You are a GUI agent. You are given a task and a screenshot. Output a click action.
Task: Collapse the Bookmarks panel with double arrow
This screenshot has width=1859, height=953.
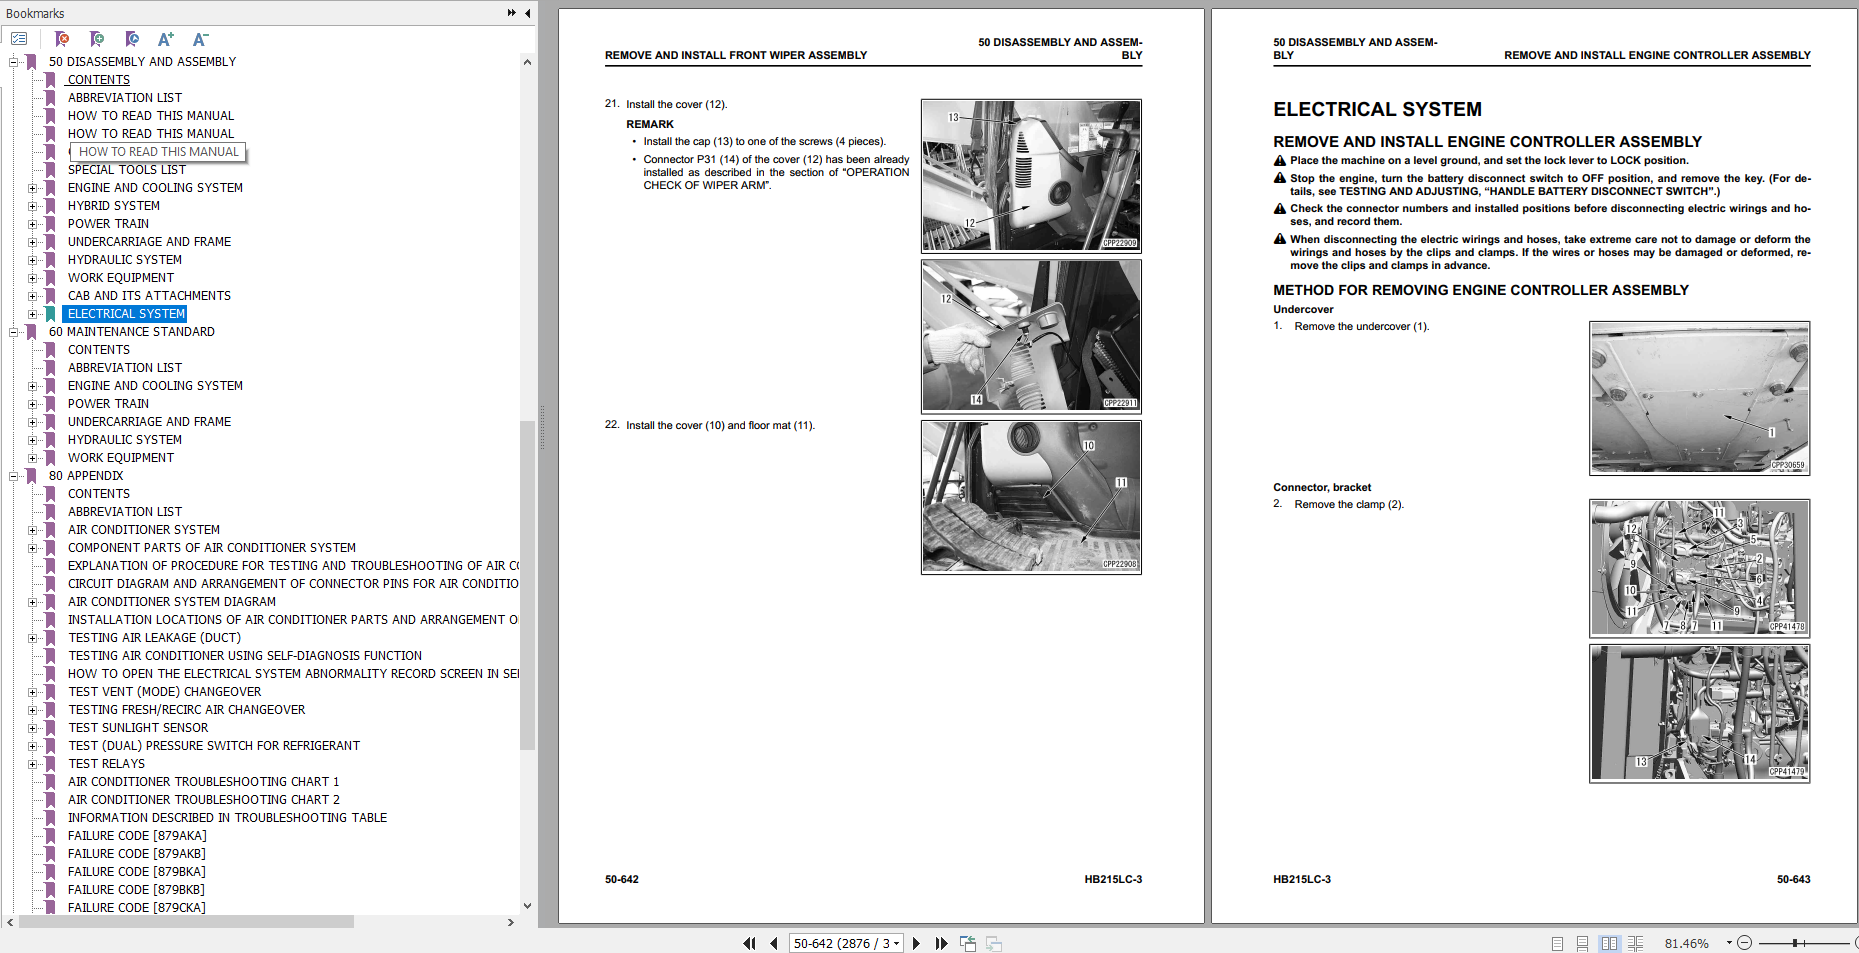[511, 13]
